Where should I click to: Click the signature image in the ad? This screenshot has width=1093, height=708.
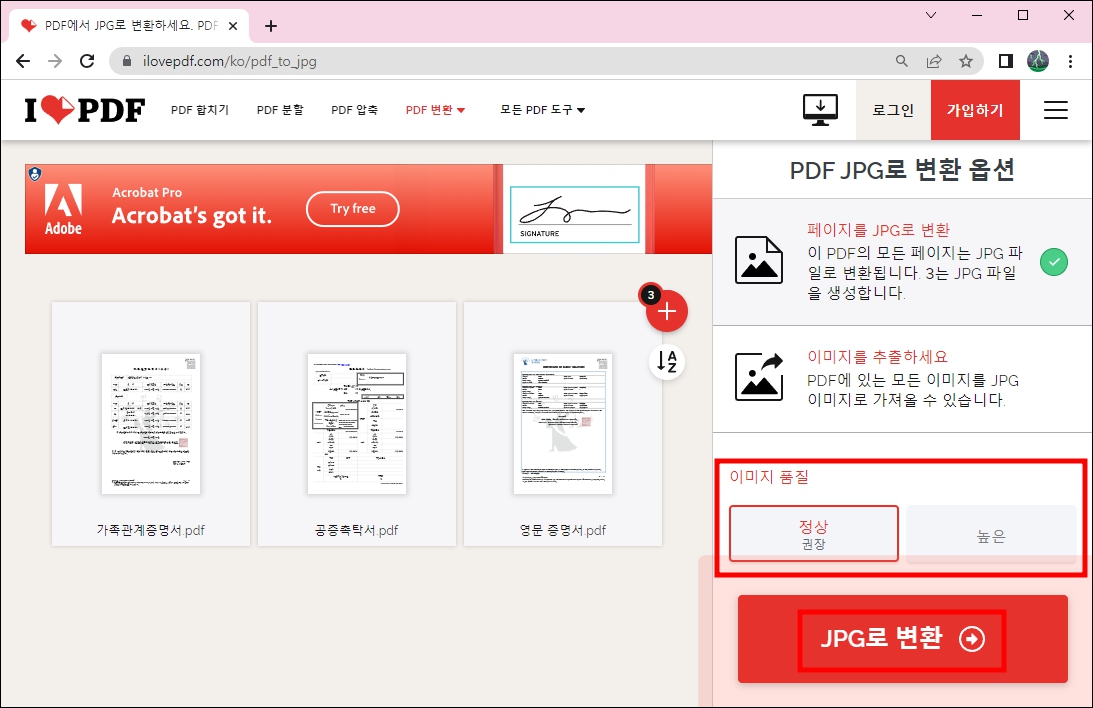coord(574,215)
